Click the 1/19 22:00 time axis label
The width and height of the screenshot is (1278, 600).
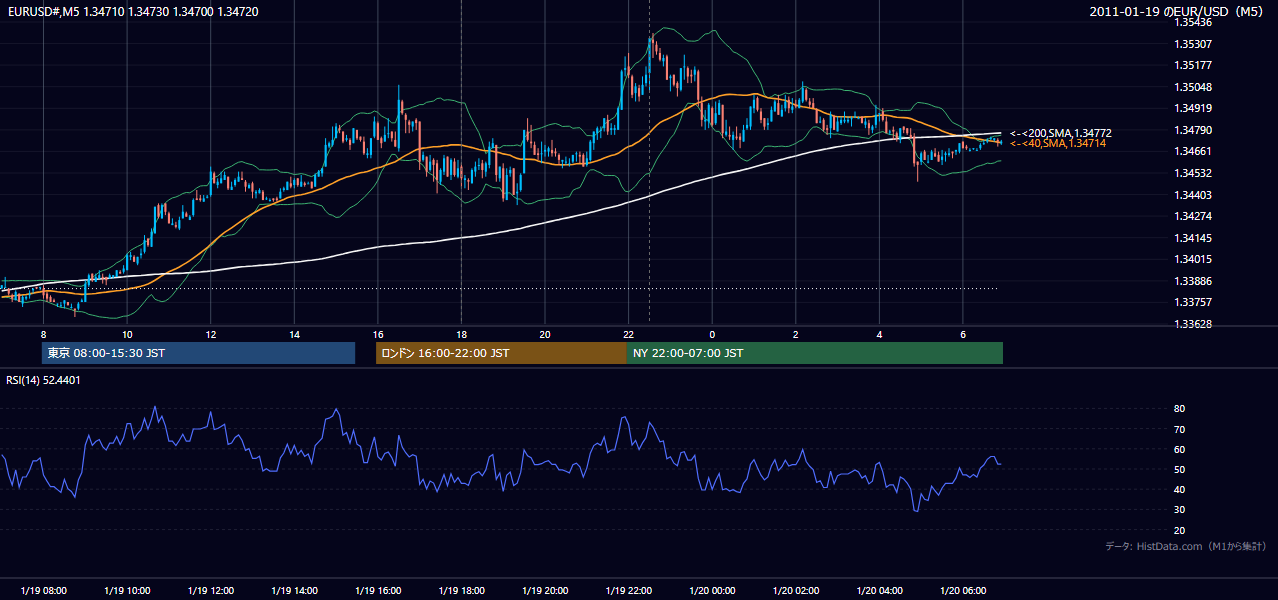coord(628,590)
